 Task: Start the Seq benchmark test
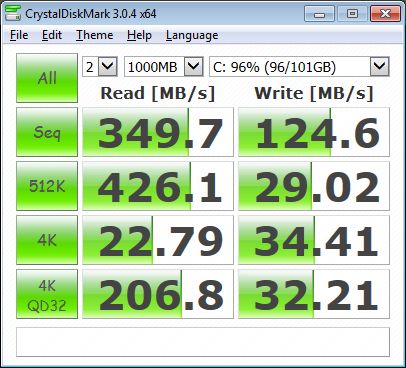(47, 132)
